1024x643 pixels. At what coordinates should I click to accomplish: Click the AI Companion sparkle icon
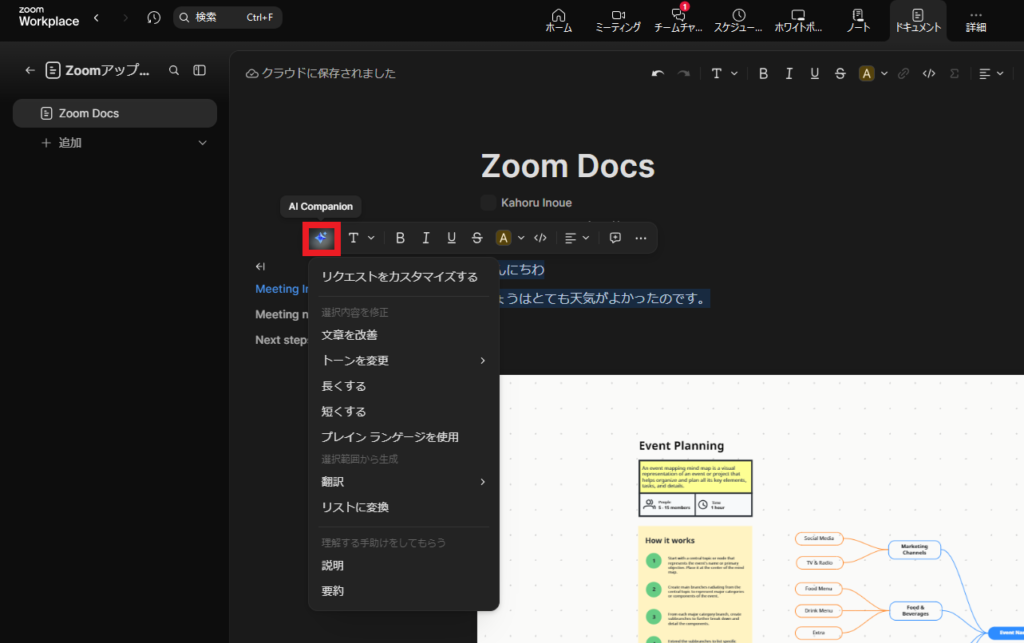[321, 238]
